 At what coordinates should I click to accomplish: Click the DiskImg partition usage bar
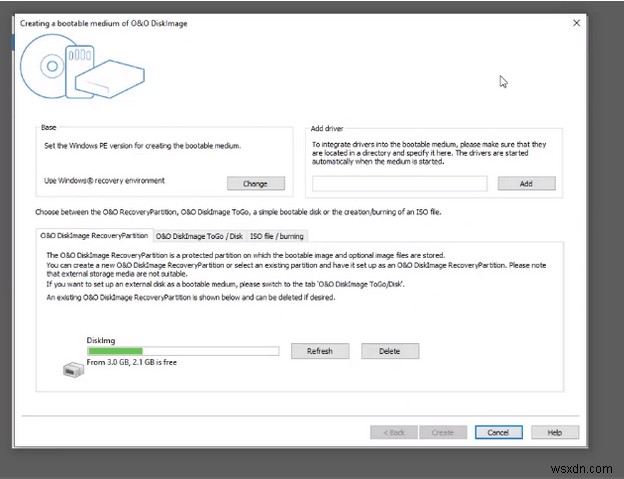(183, 351)
